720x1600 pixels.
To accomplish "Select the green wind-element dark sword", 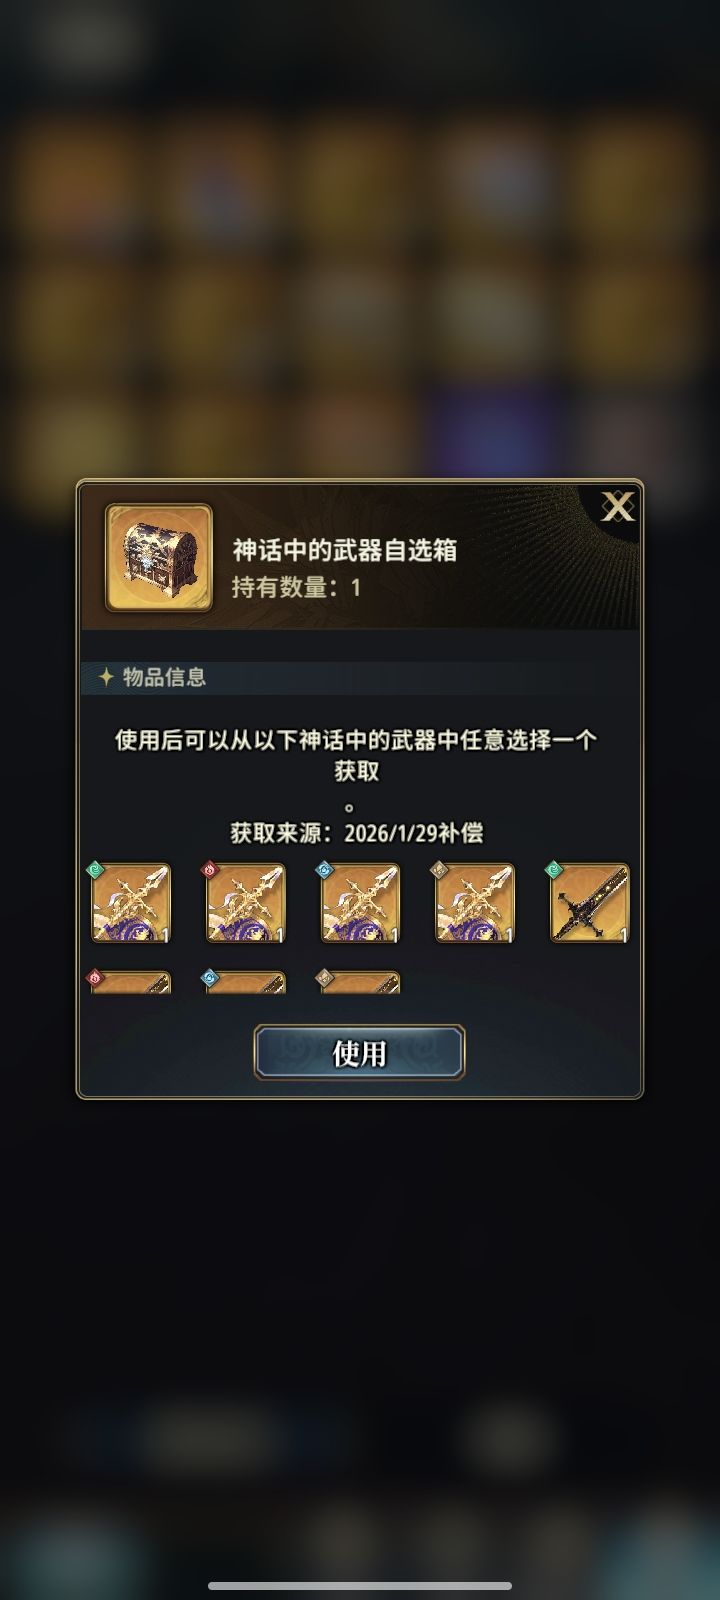I will [589, 903].
